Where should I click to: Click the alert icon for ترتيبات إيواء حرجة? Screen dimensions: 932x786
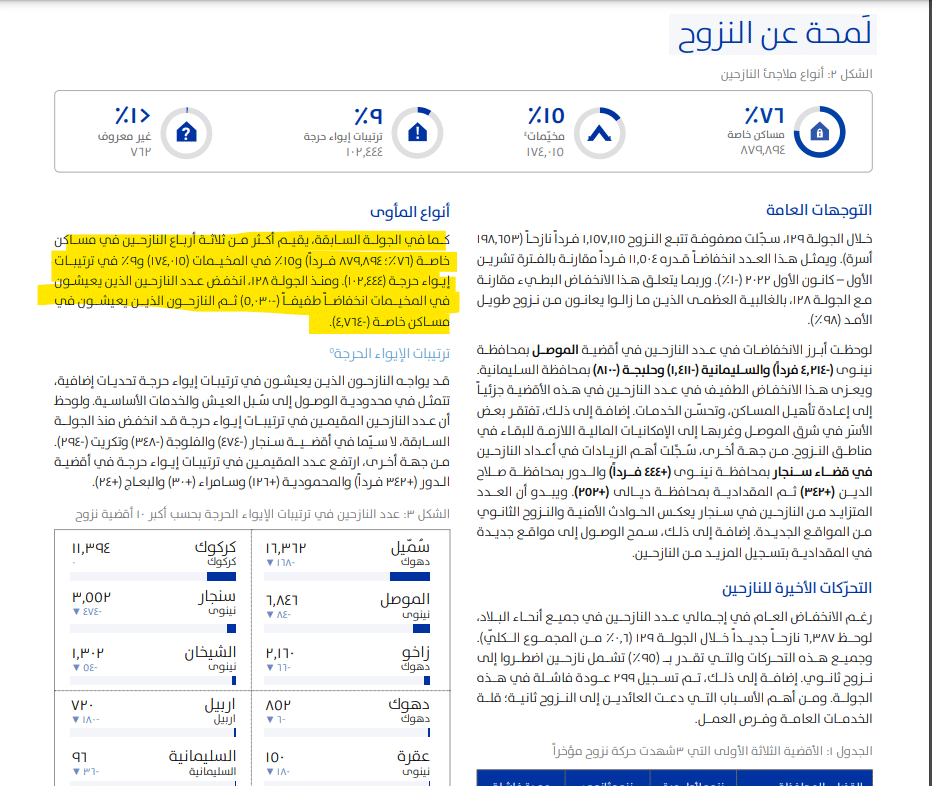417,131
